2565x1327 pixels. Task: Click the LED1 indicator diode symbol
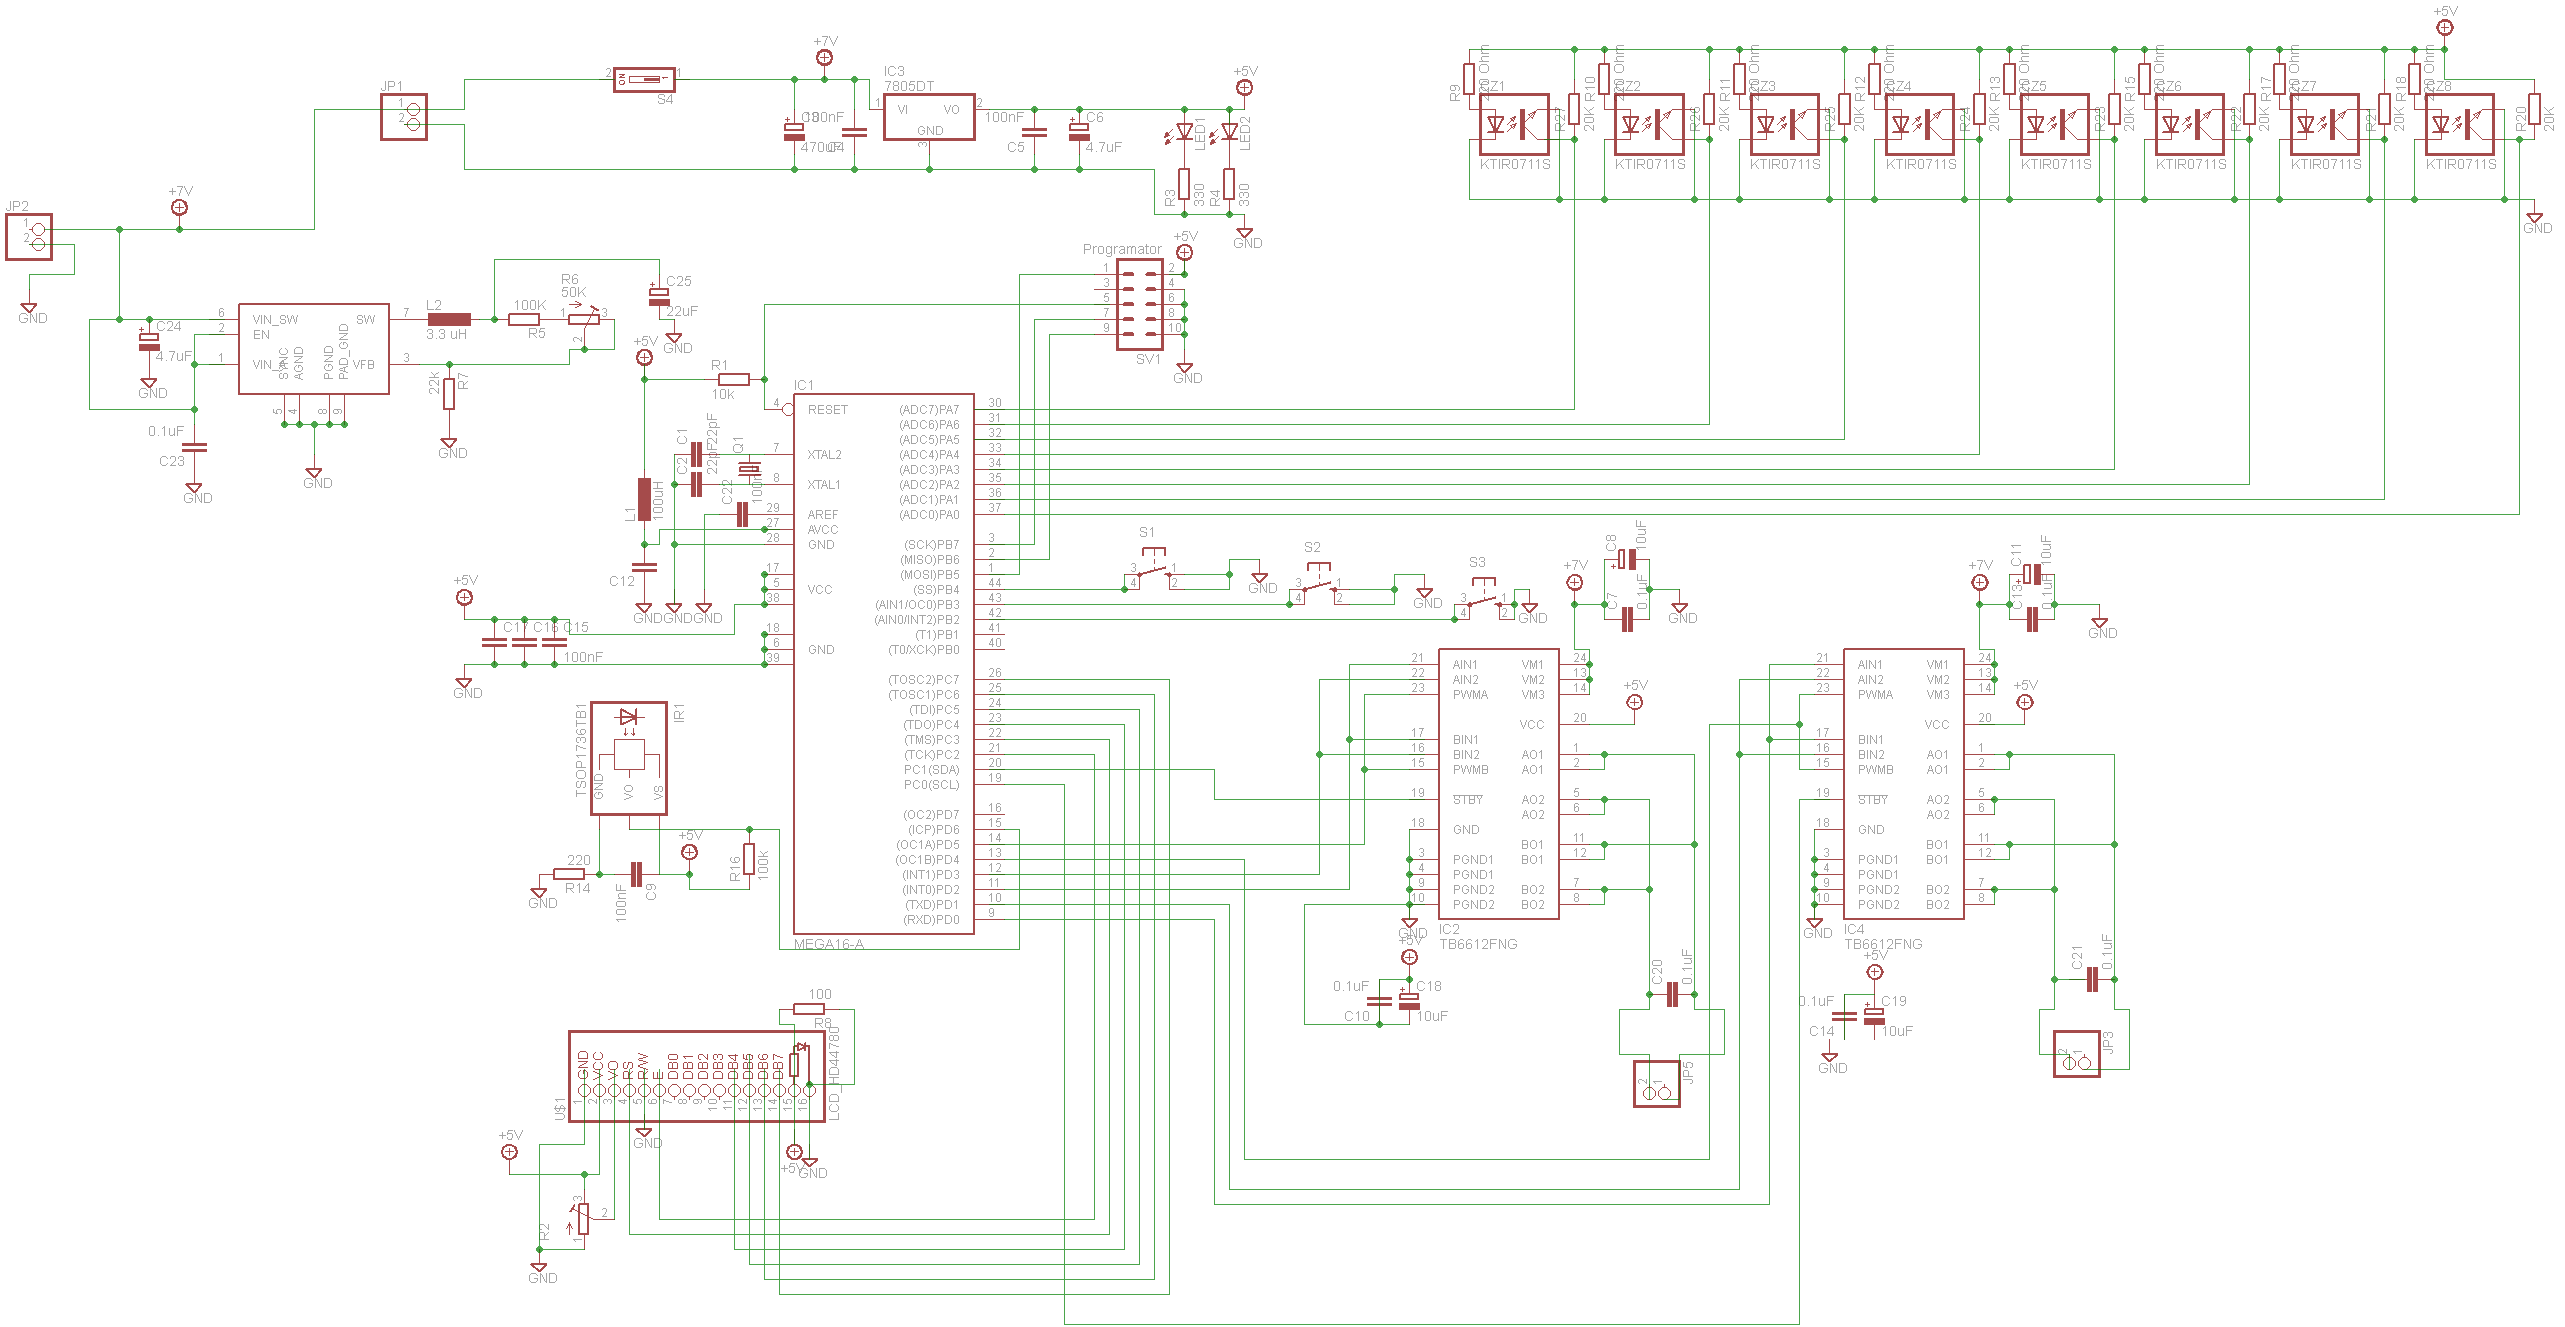[1184, 132]
